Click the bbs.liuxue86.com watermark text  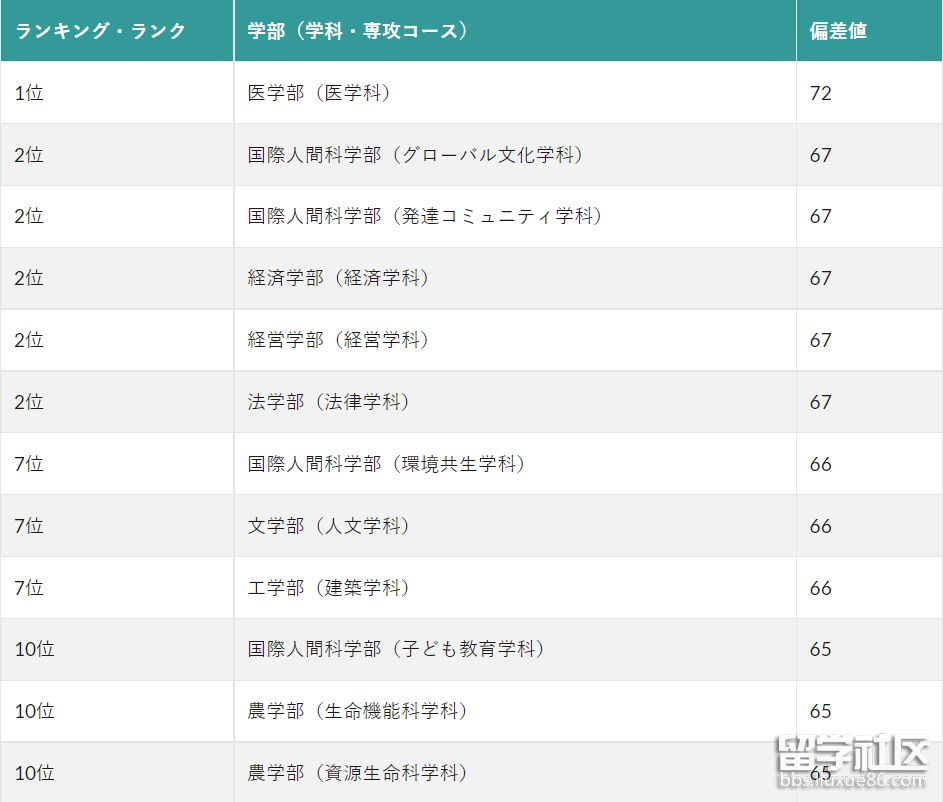851,781
